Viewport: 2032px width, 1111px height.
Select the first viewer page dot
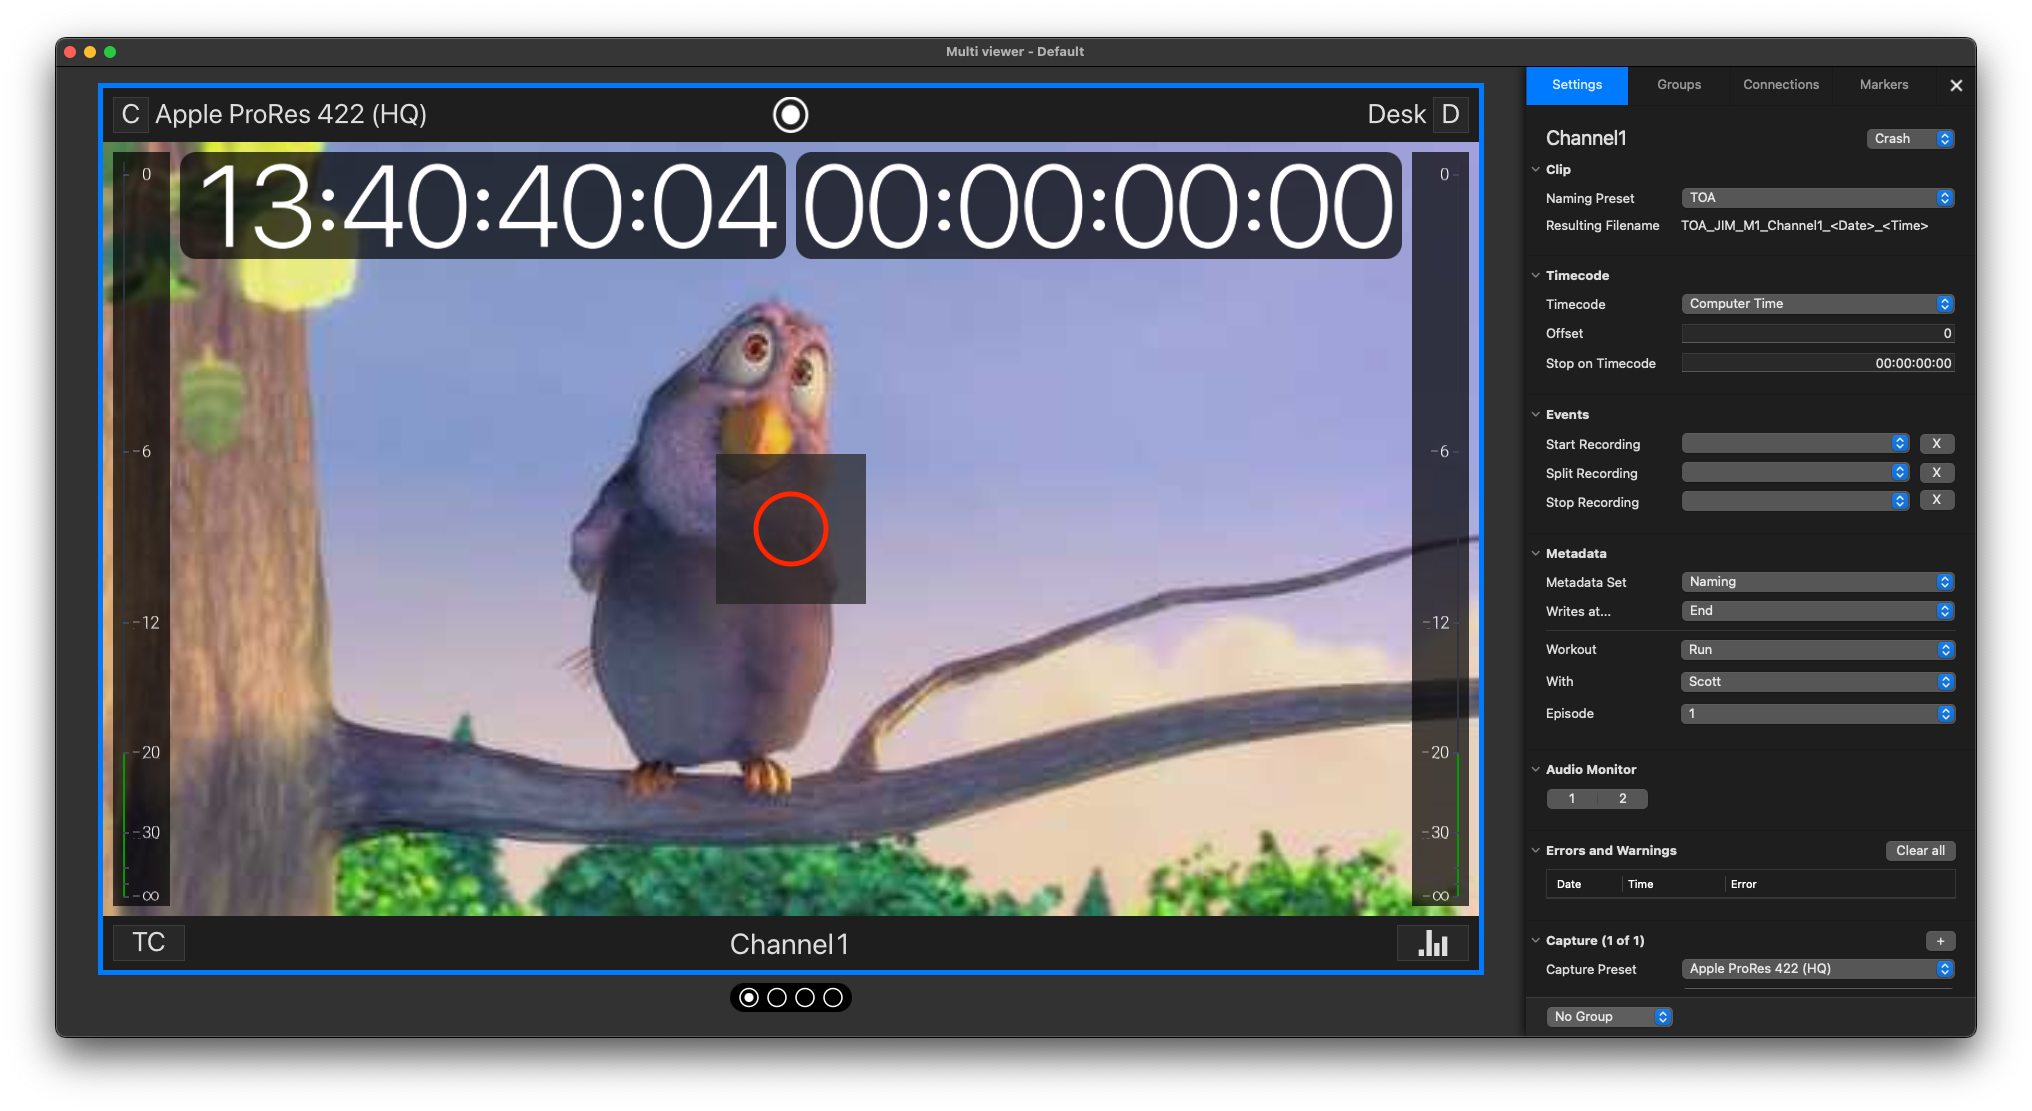point(748,997)
